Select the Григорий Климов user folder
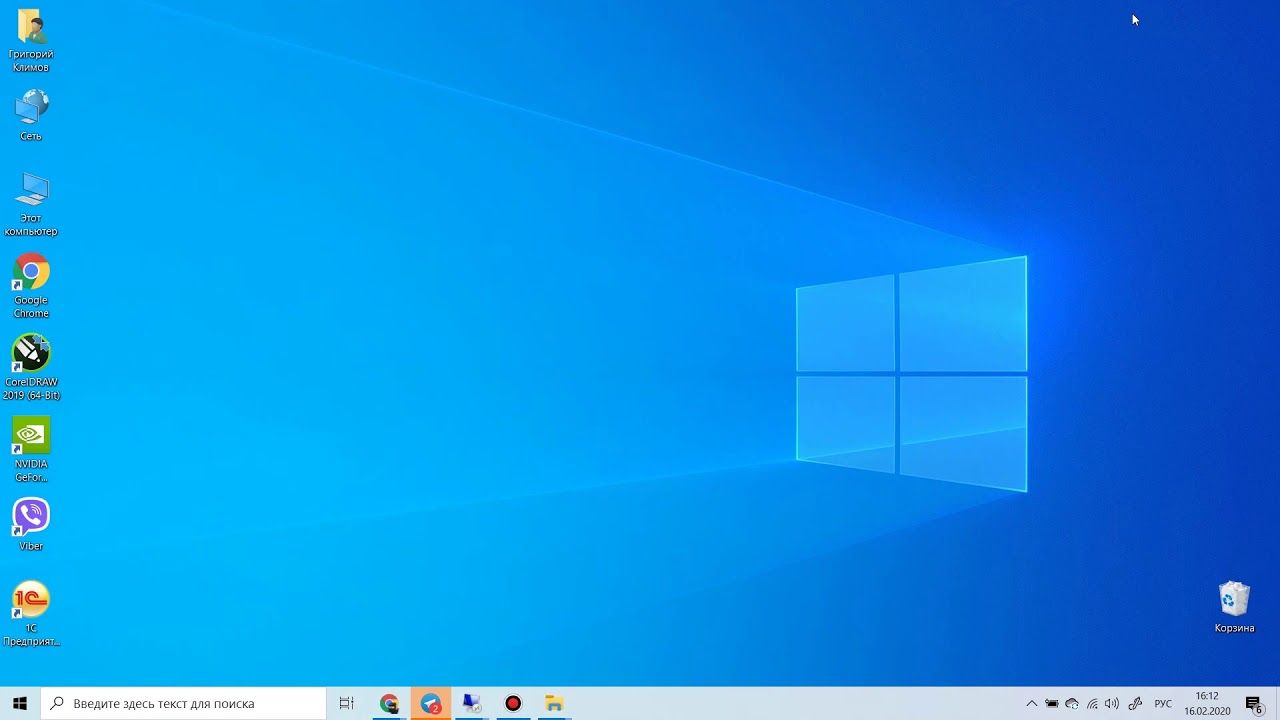 tap(31, 27)
